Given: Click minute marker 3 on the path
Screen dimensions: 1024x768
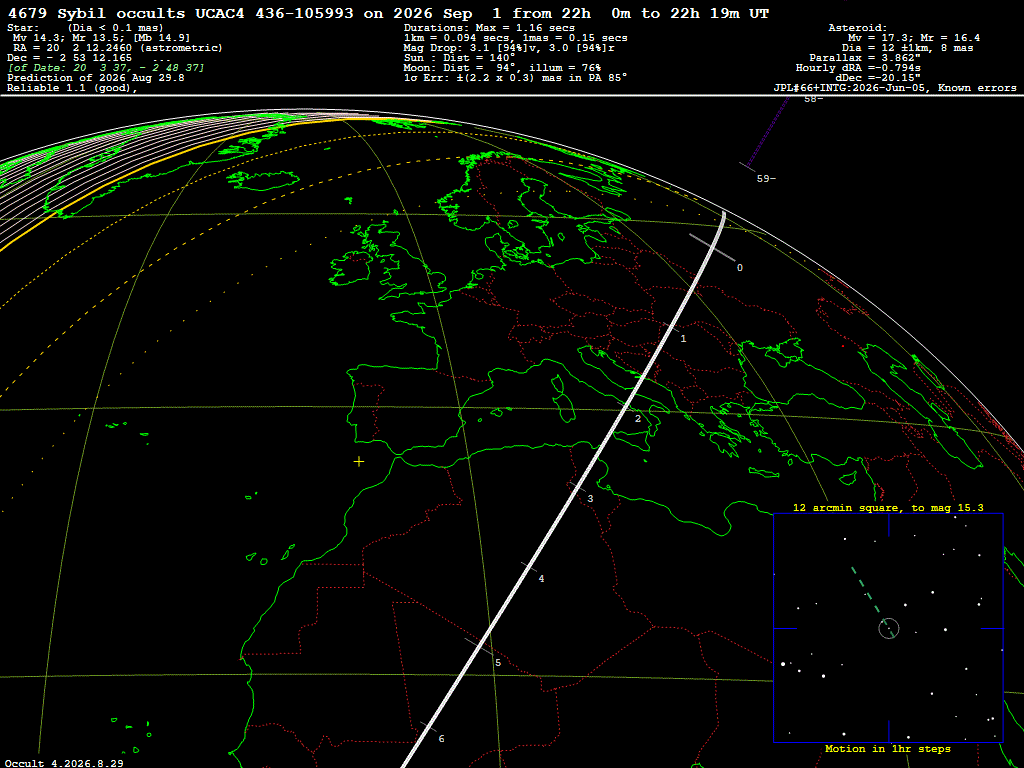Looking at the screenshot, I should (590, 499).
